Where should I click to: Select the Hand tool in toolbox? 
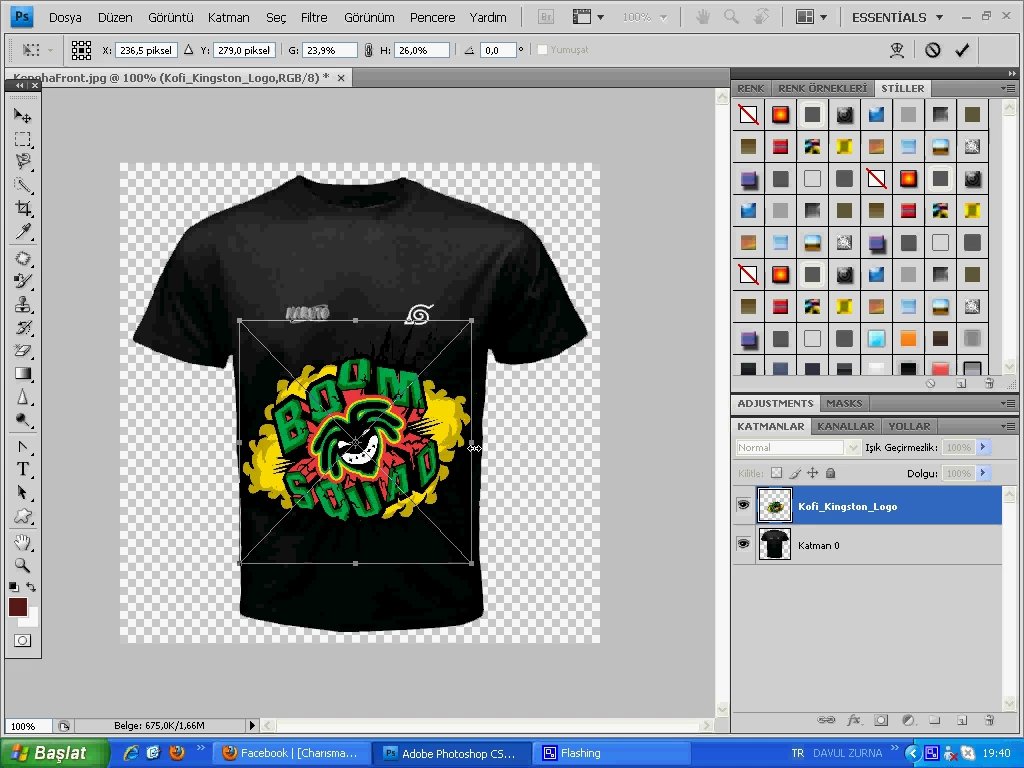[23, 542]
